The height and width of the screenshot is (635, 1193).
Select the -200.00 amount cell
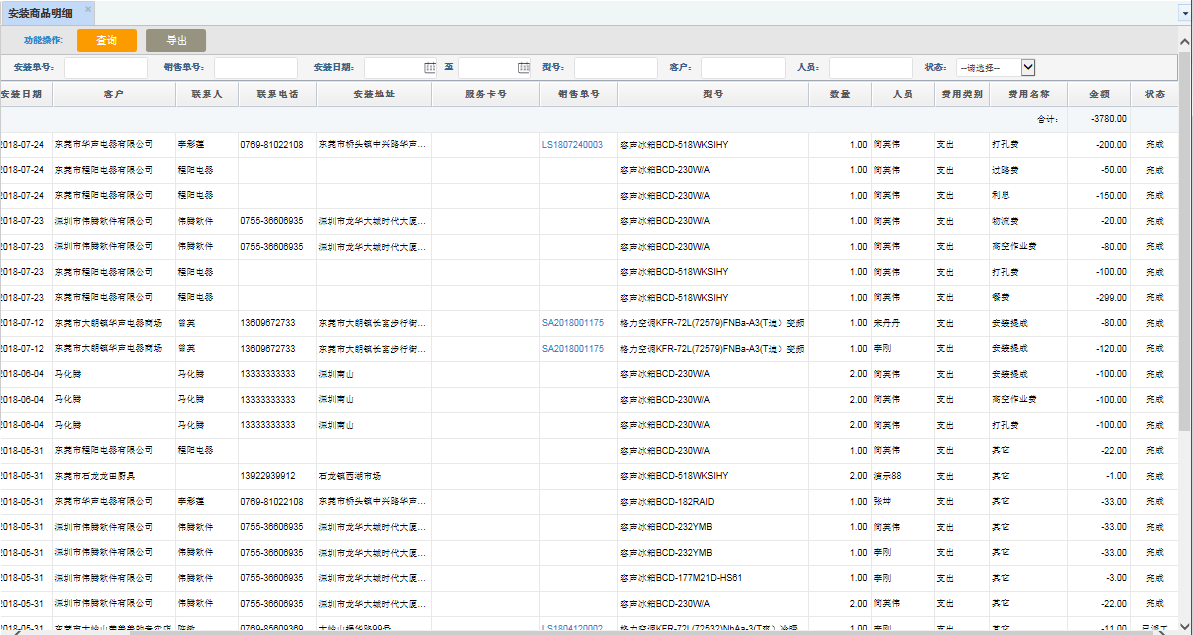coord(1099,144)
